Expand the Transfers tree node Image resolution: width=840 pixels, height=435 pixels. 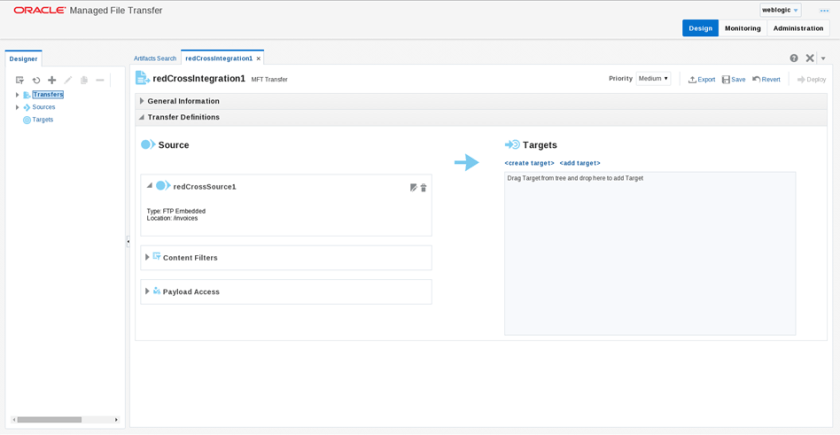tap(17, 95)
